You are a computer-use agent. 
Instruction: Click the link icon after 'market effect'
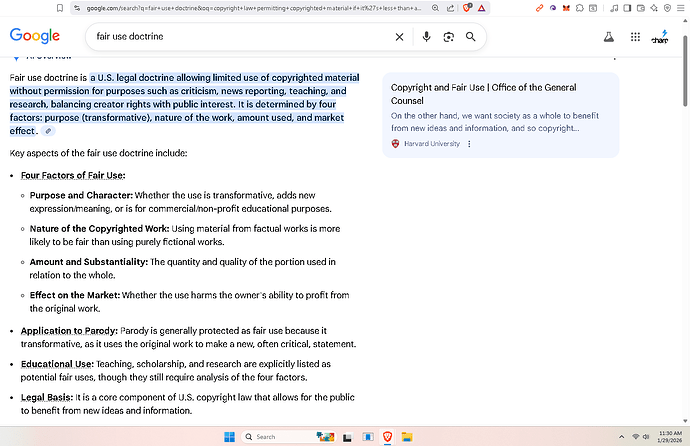pyautogui.click(x=49, y=131)
